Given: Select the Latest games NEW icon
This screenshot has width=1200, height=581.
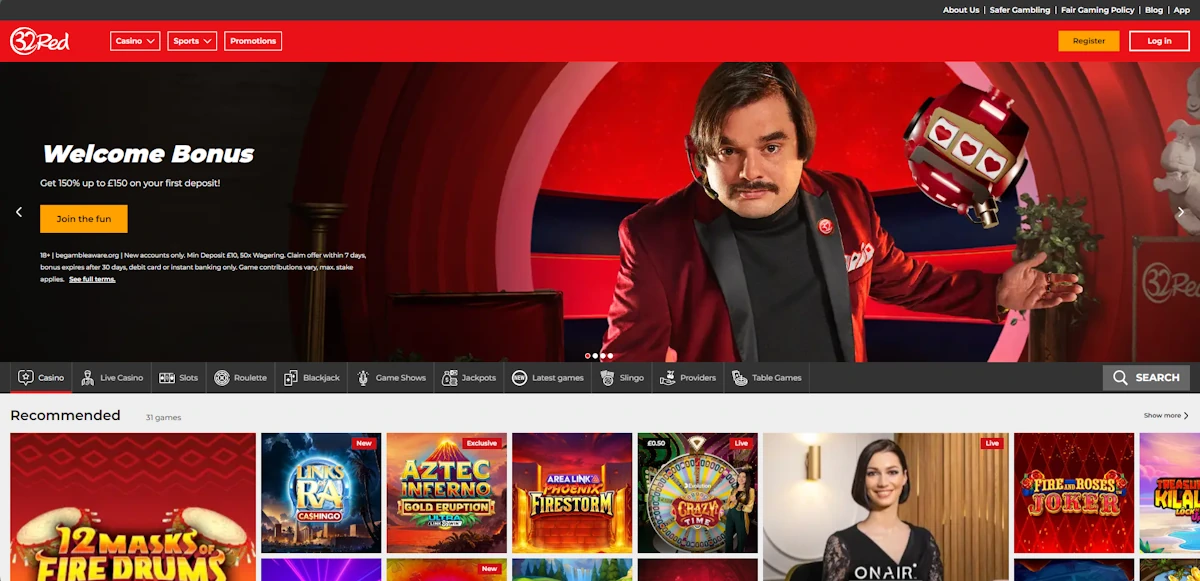Looking at the screenshot, I should [x=519, y=378].
